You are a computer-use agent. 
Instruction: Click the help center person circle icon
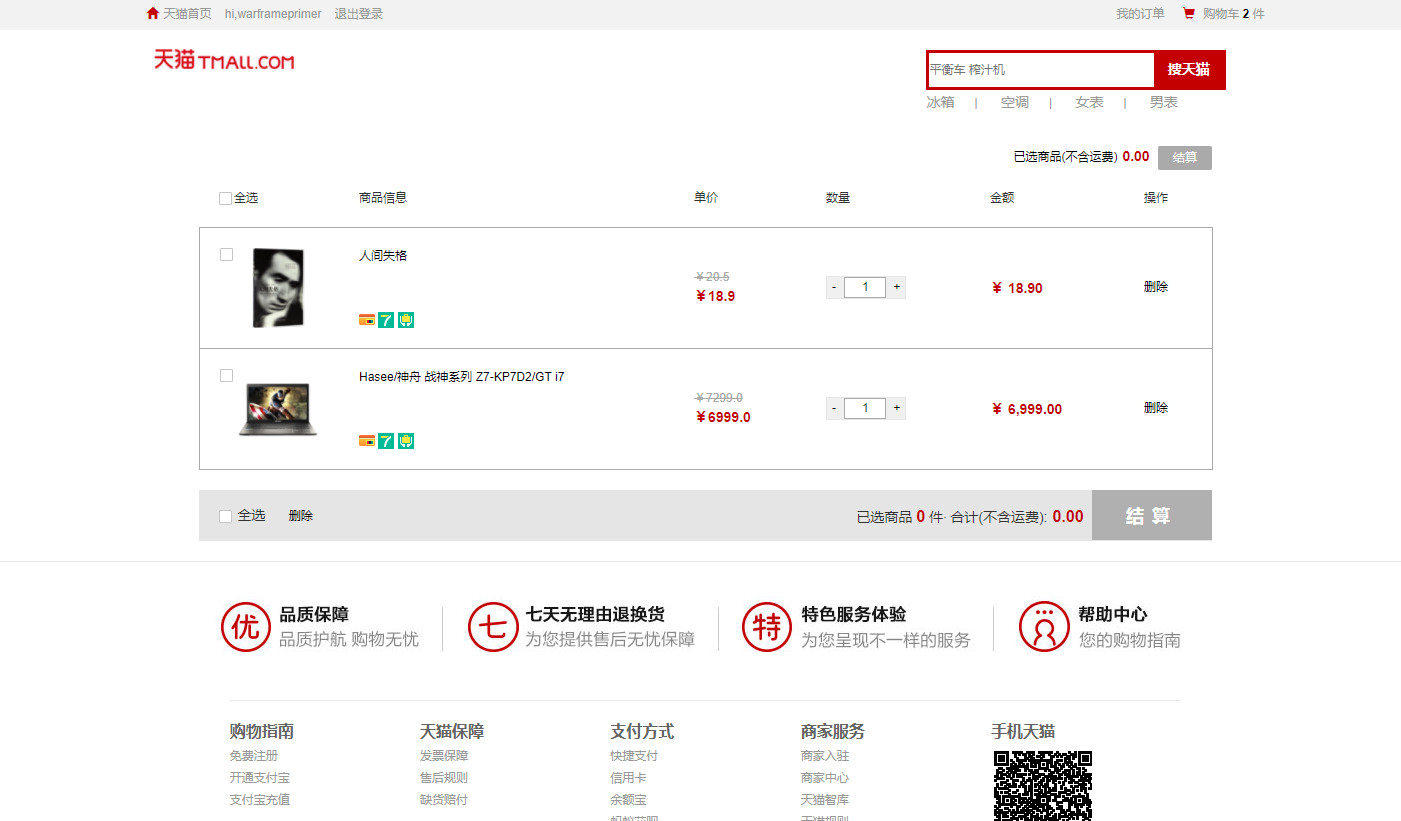click(1044, 627)
